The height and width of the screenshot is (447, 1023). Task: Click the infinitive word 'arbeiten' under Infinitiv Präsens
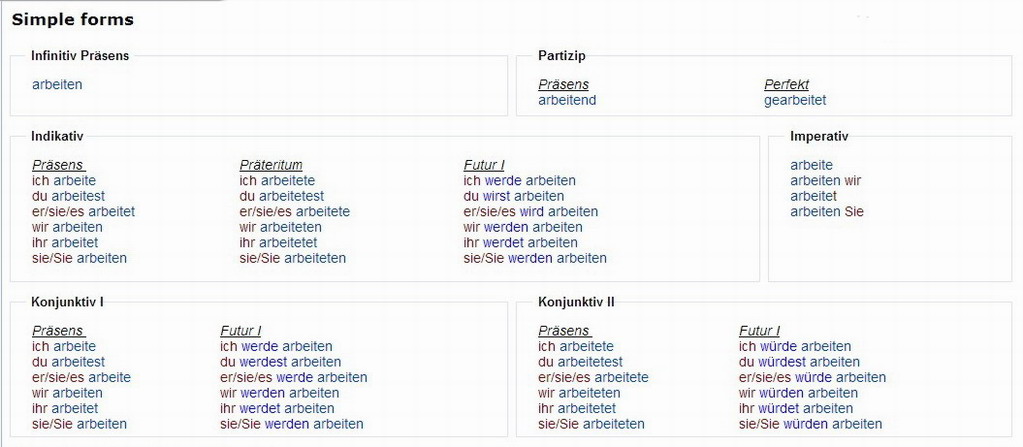point(57,85)
